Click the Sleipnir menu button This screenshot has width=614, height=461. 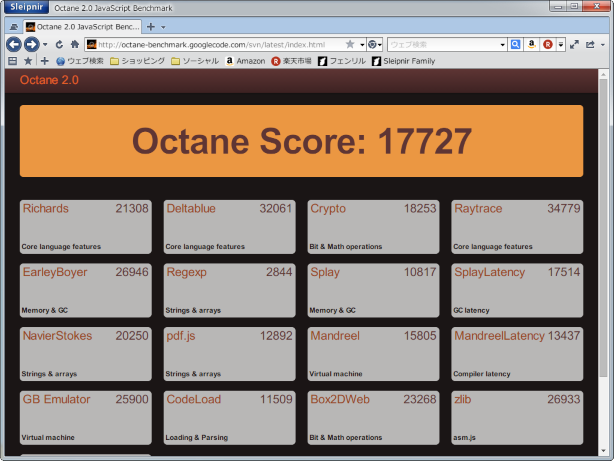(x=26, y=7)
